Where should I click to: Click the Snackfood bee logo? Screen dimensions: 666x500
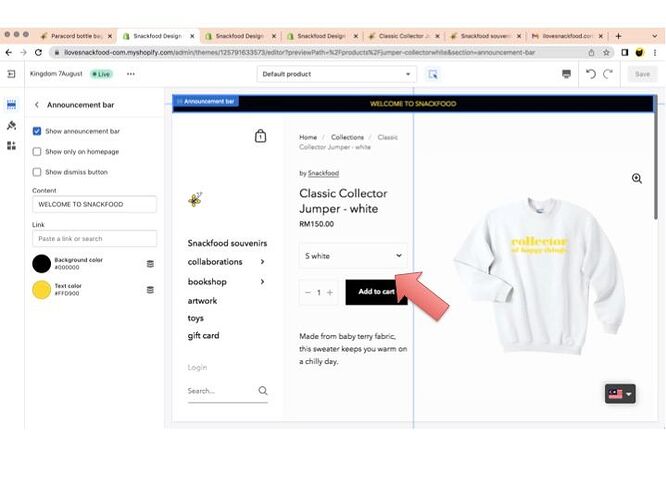pyautogui.click(x=195, y=199)
